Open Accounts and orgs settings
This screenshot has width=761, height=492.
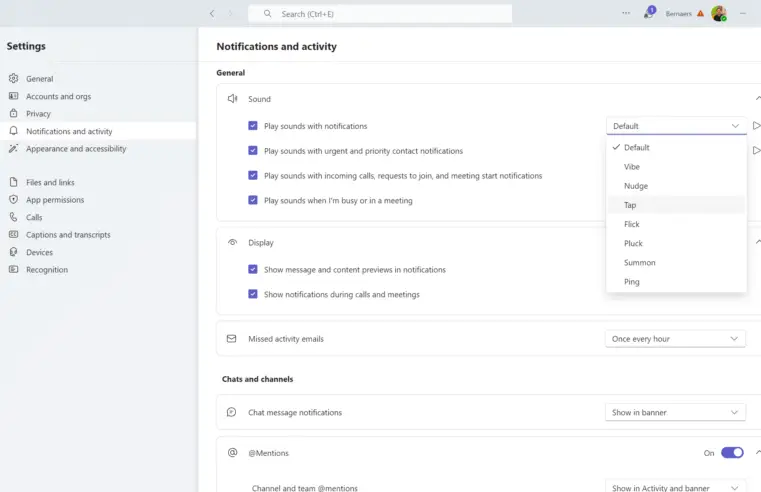tap(98, 96)
